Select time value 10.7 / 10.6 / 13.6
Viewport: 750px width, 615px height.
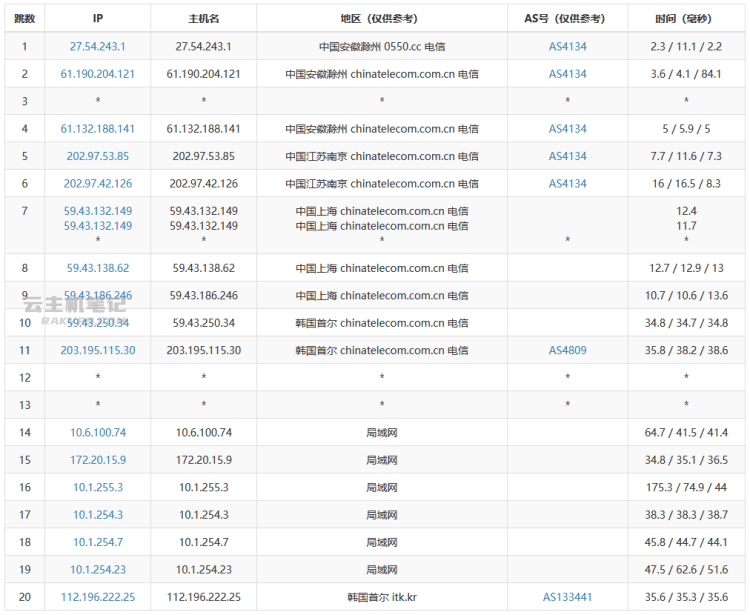(686, 295)
